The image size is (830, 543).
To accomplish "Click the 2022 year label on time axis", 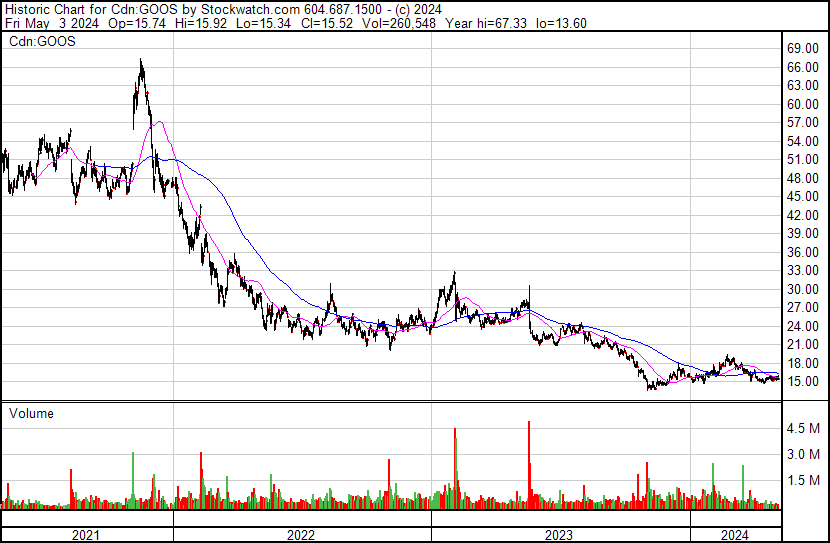I will (x=301, y=535).
